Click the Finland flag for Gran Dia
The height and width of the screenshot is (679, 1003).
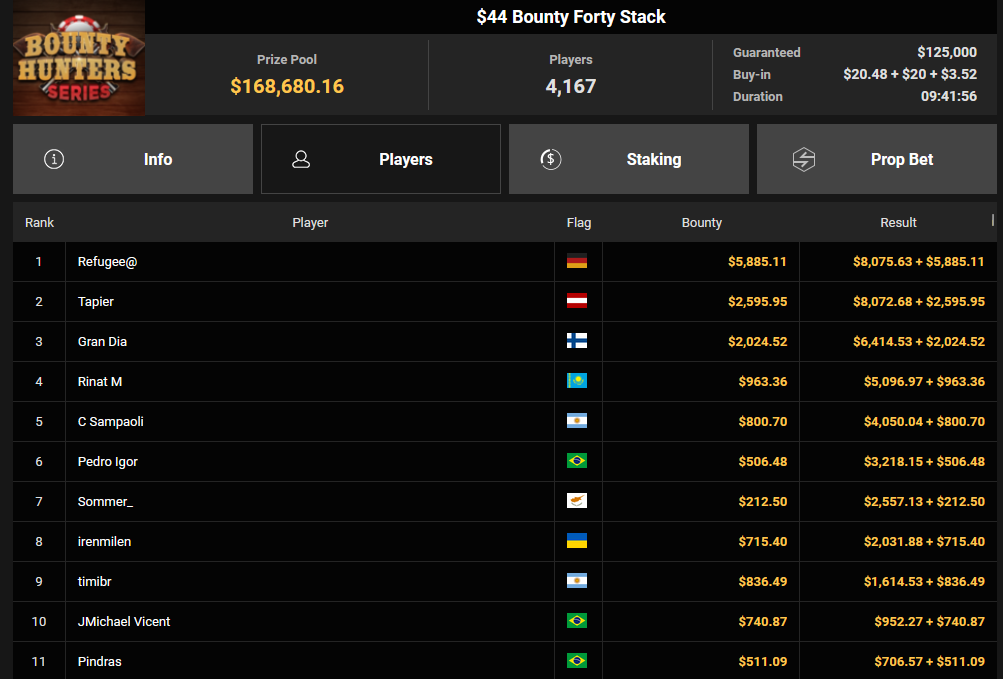577,342
